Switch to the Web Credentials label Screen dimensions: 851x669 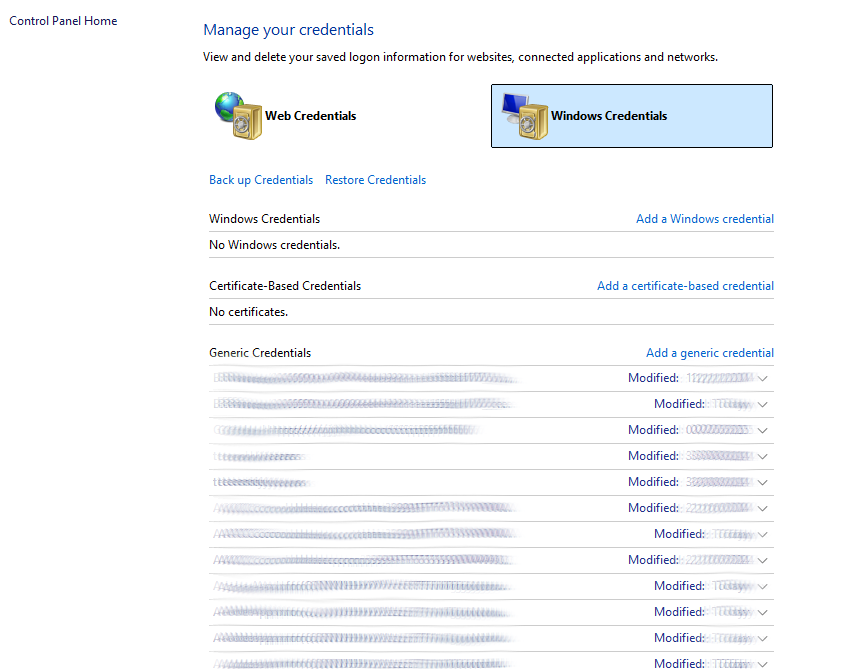[310, 116]
